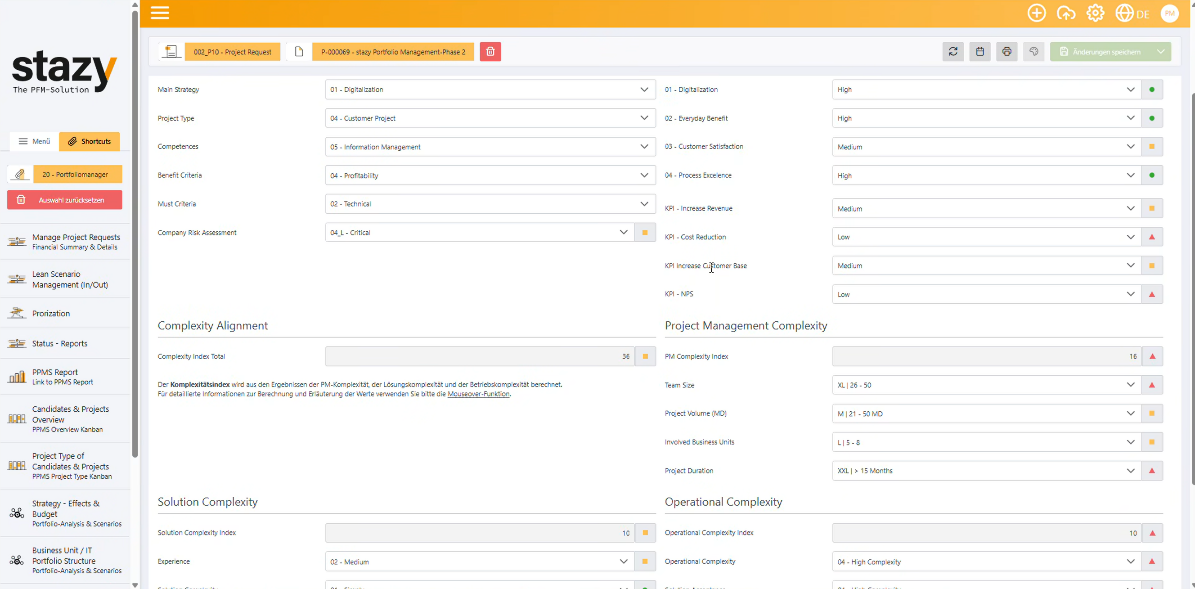Open the Benefit Criteria dropdown

coord(490,175)
